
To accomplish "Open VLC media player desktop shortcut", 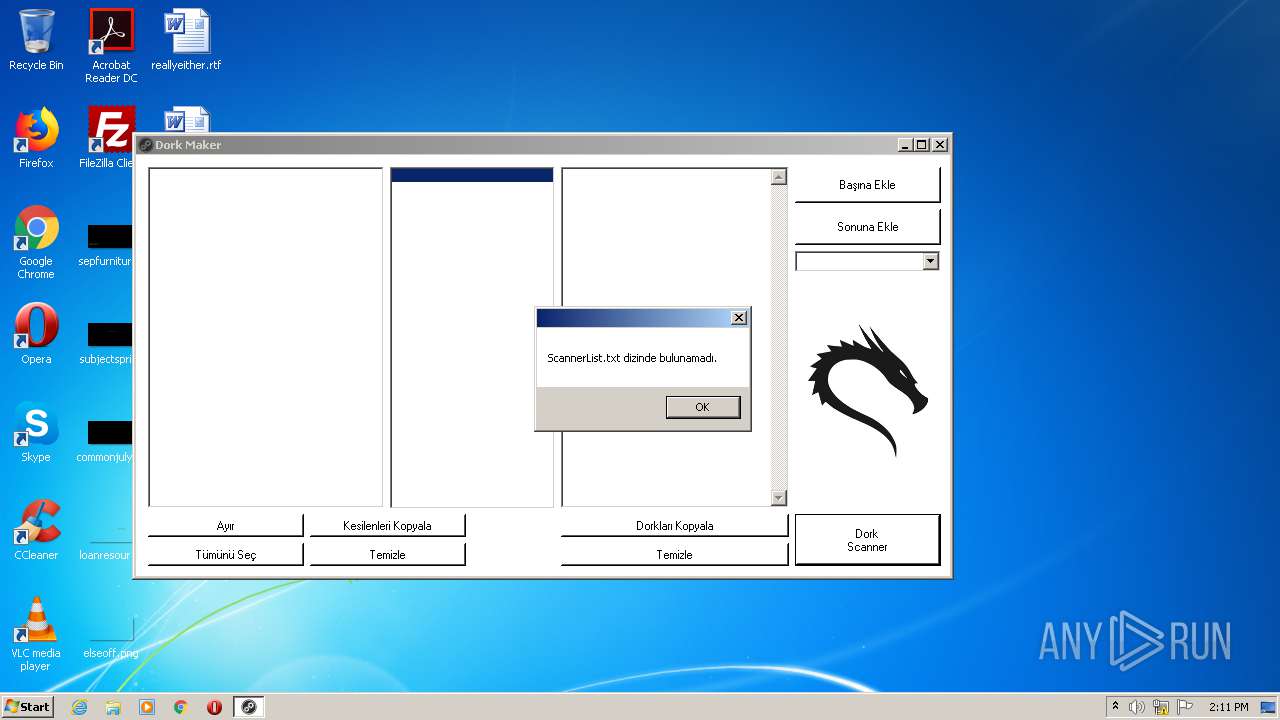I will (36, 634).
